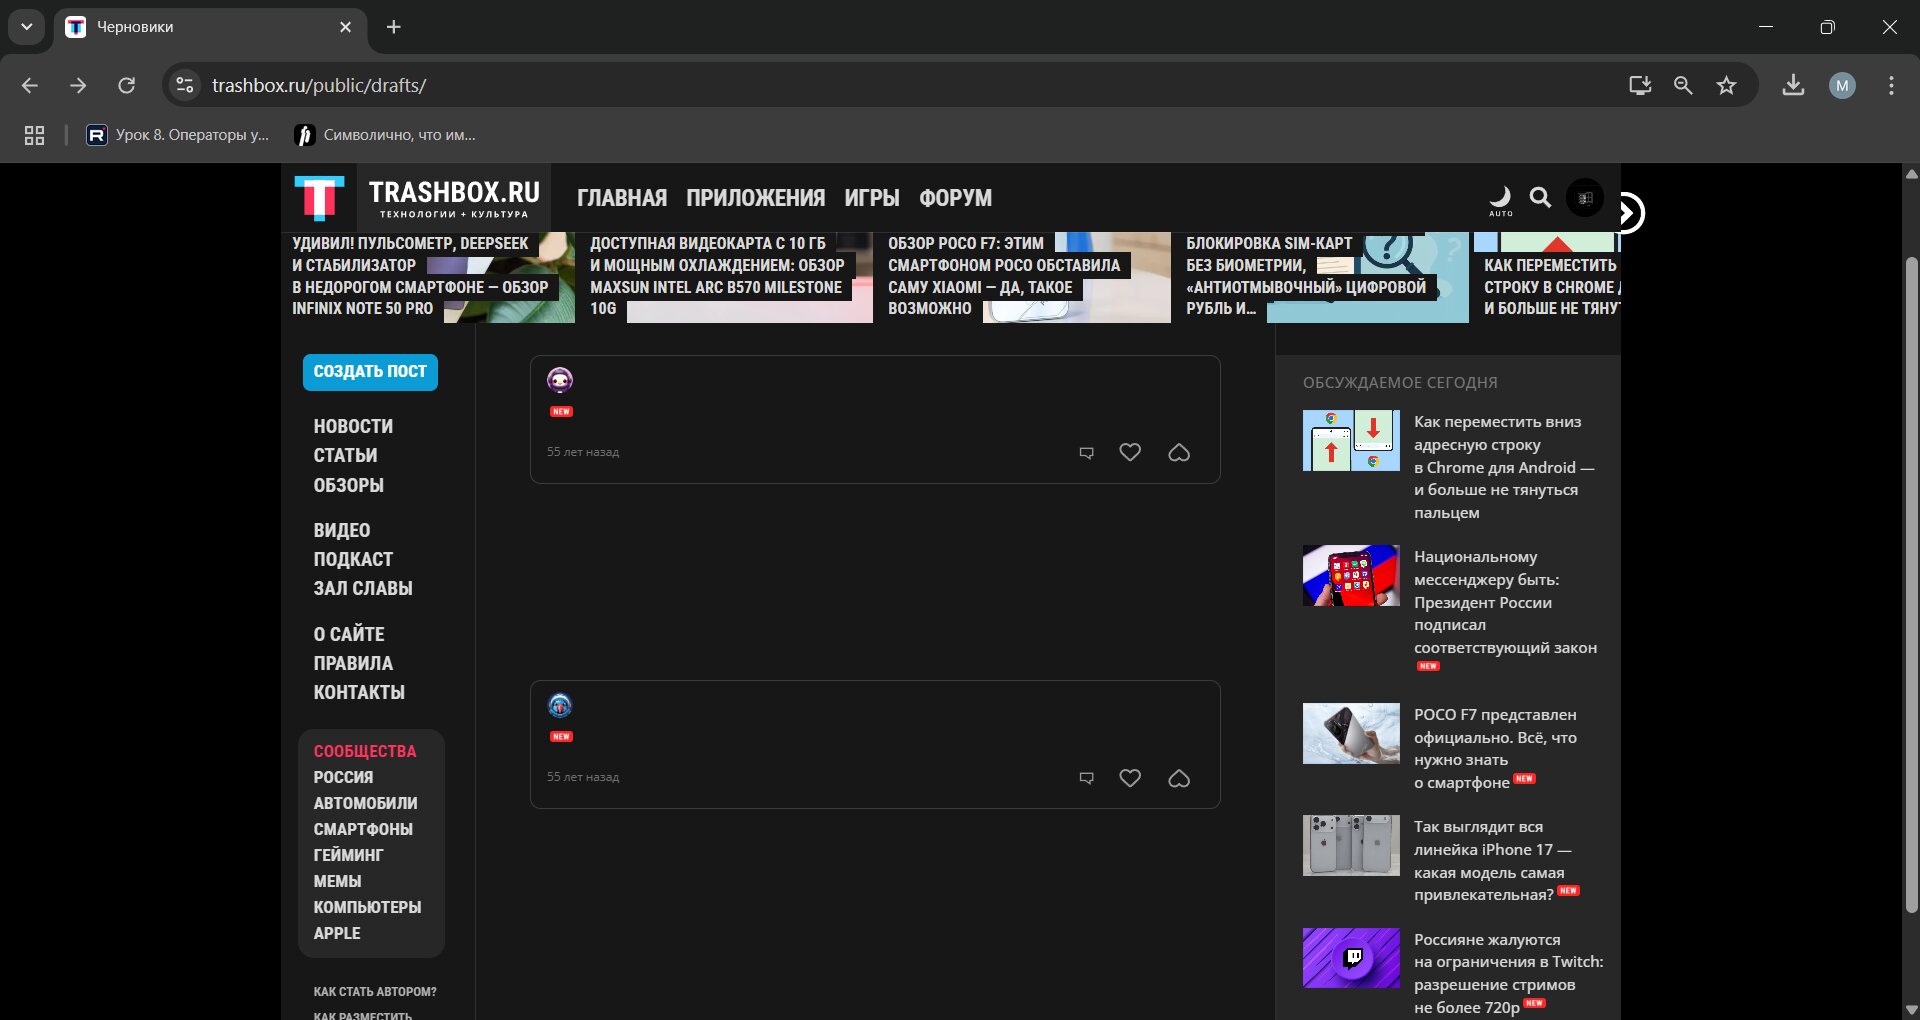Click the cloud icon on first draft
Image resolution: width=1920 pixels, height=1020 pixels.
(1179, 453)
